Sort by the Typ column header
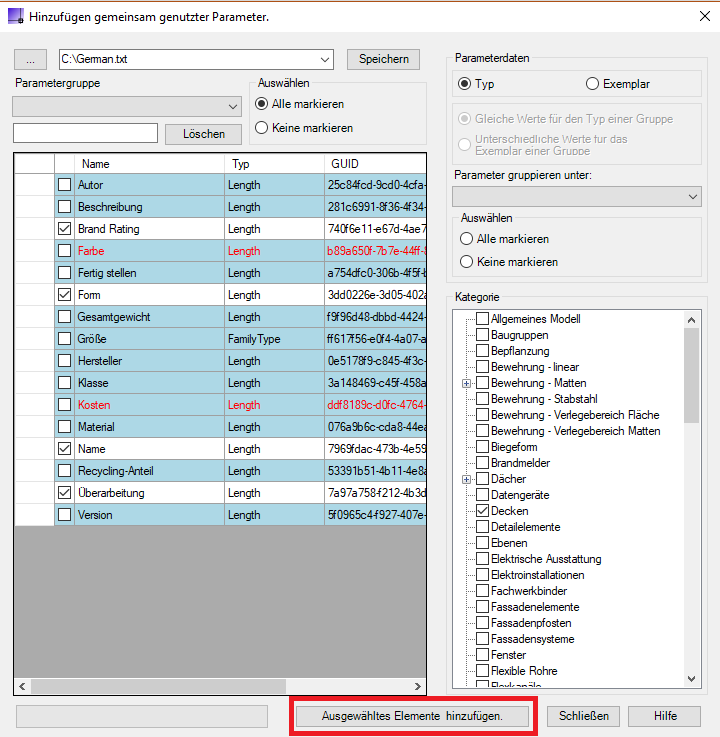The image size is (720, 737). 274,164
